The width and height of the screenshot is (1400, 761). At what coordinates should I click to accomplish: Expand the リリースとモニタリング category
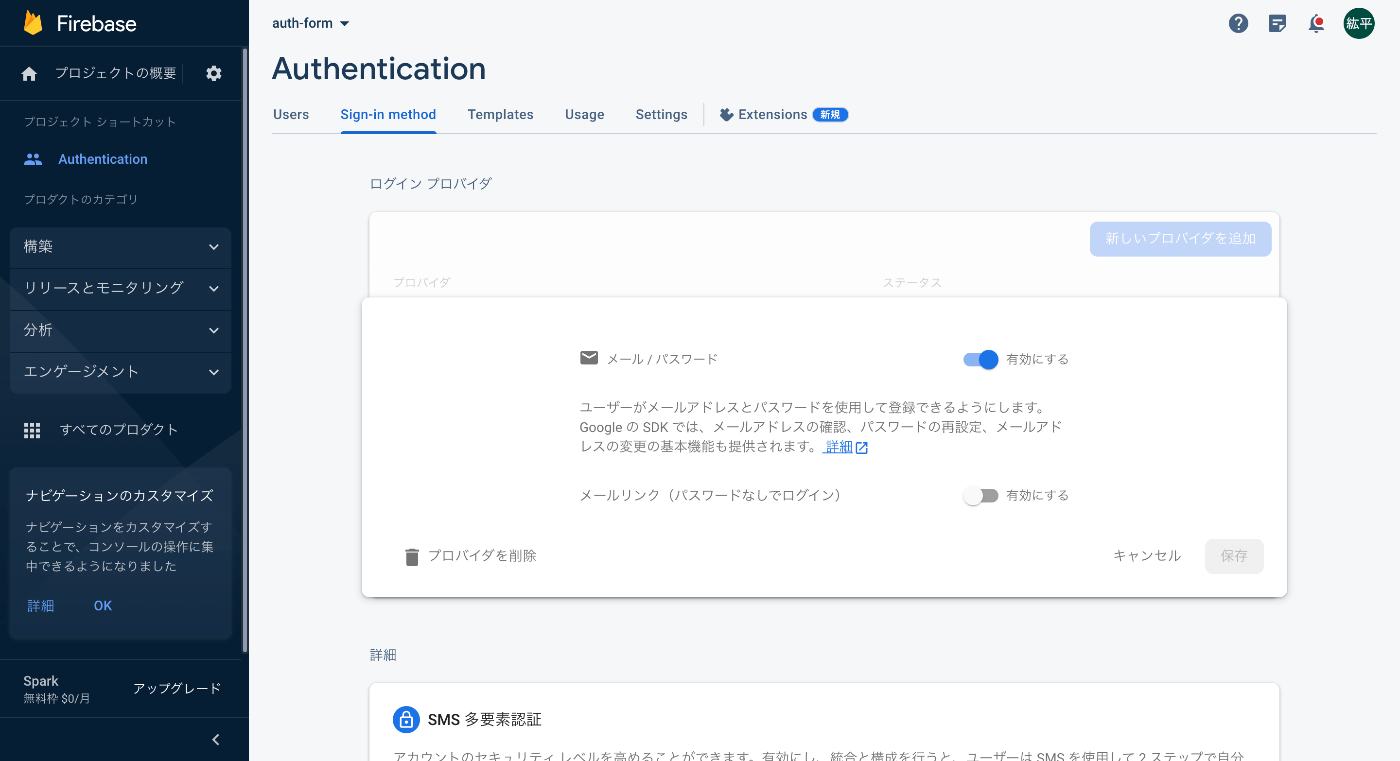[121, 288]
